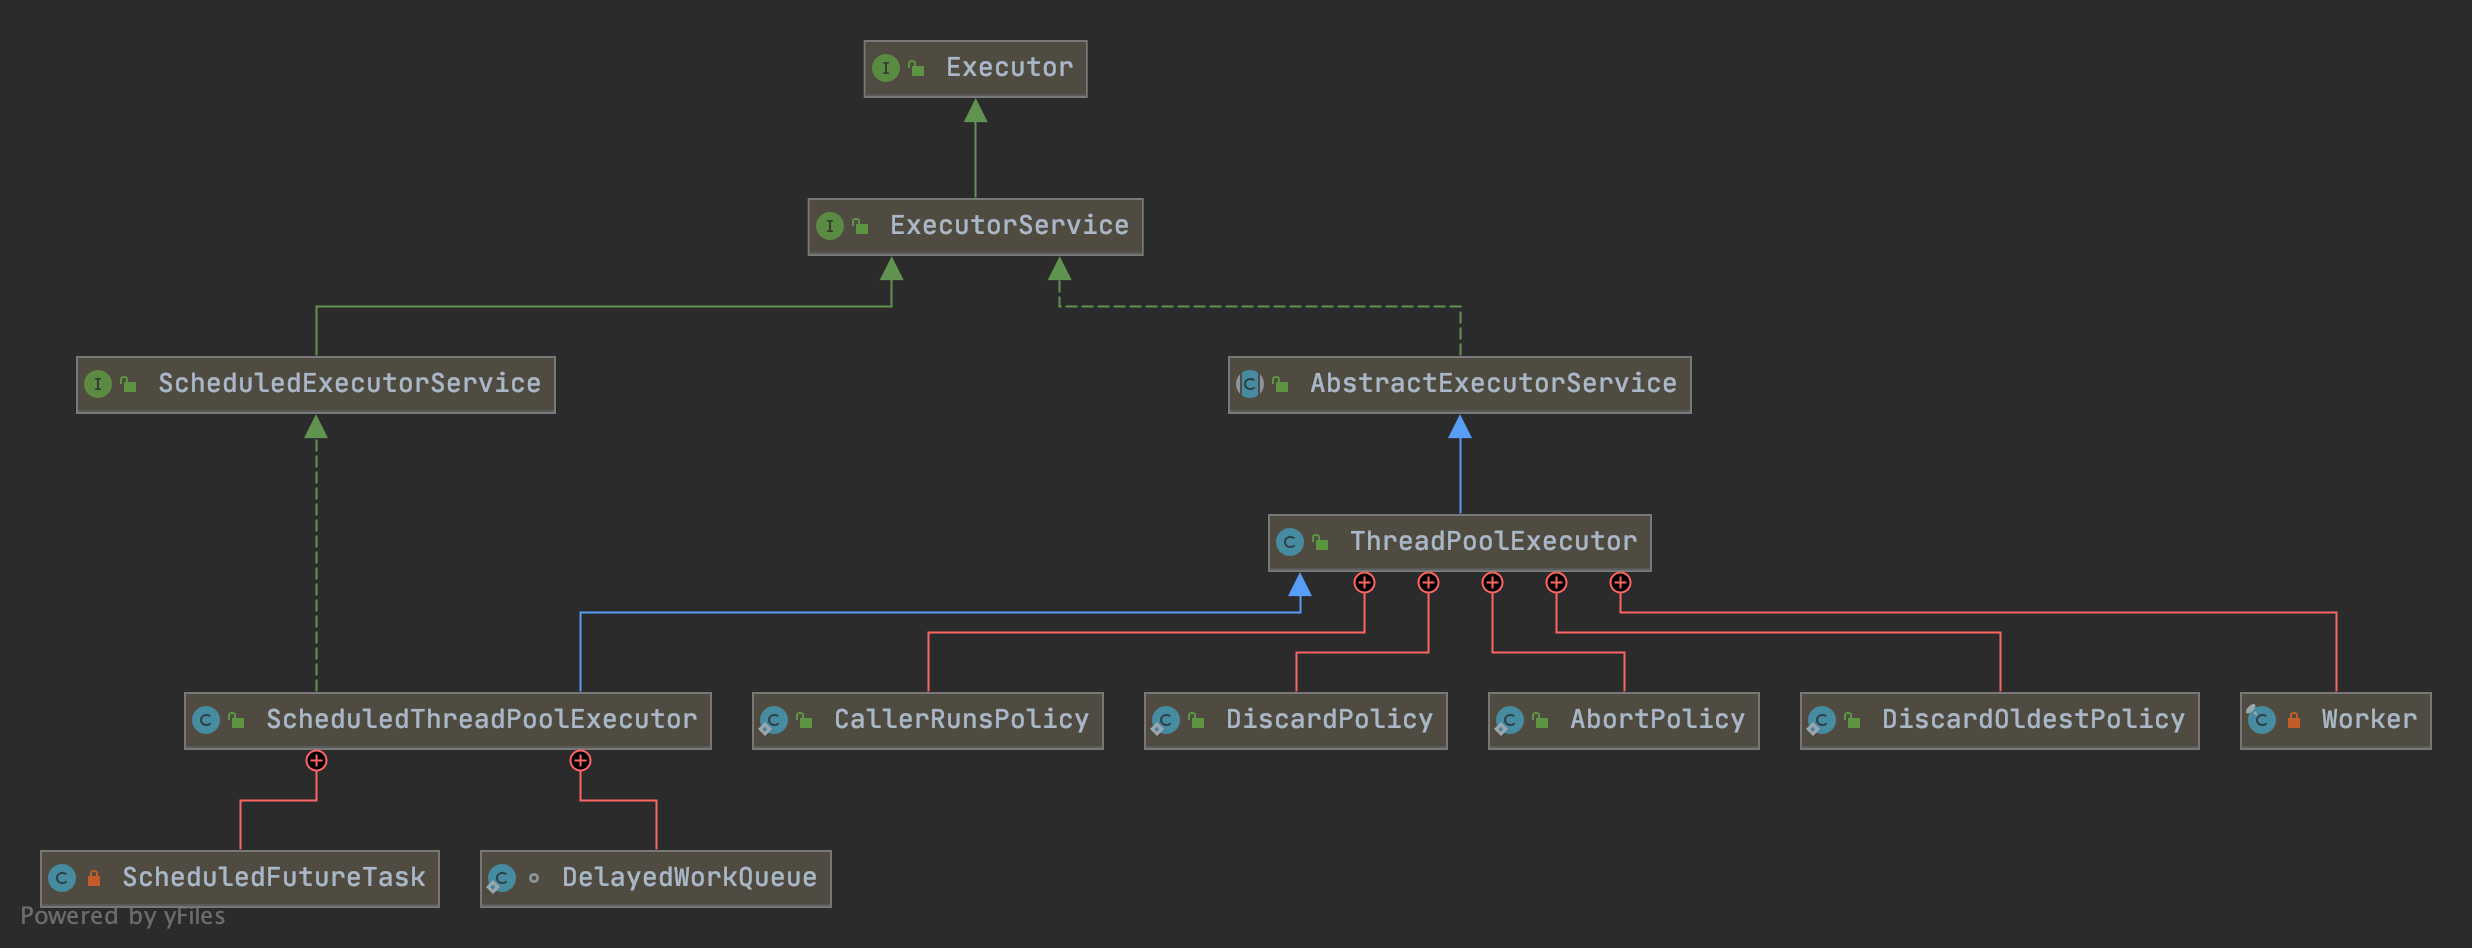Screen dimensions: 2472x948
Task: Click public visibility icon on ThreadPoolExecutor
Action: pos(1320,542)
